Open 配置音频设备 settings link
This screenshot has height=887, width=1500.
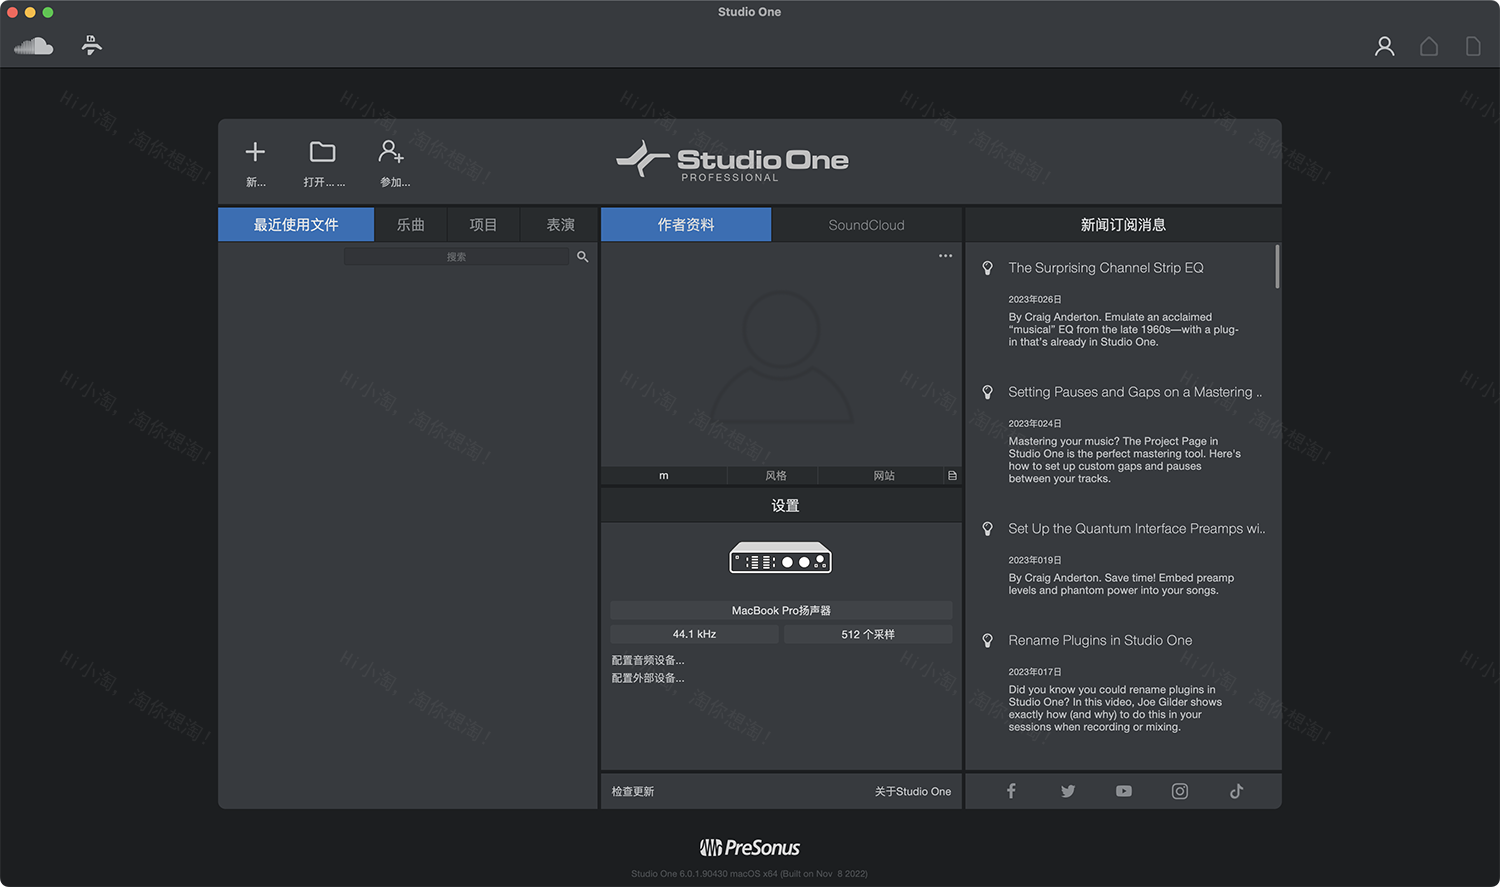(648, 659)
